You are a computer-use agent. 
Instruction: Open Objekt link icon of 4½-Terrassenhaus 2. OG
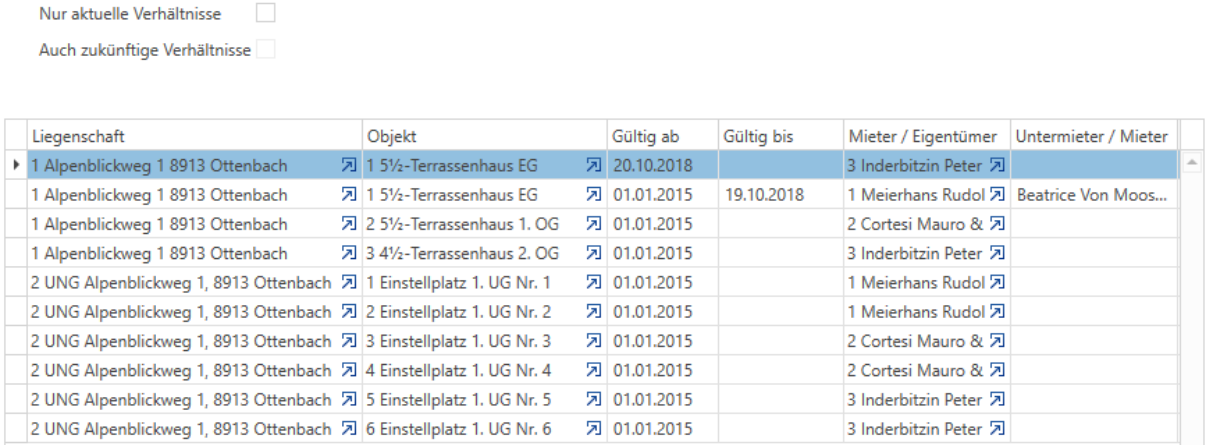[x=593, y=253]
